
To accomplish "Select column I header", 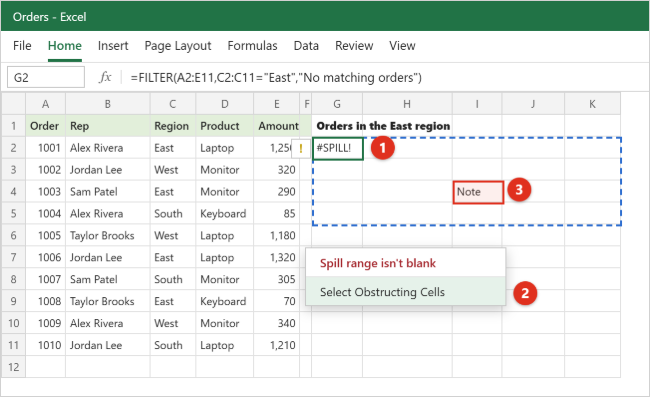I will point(477,104).
